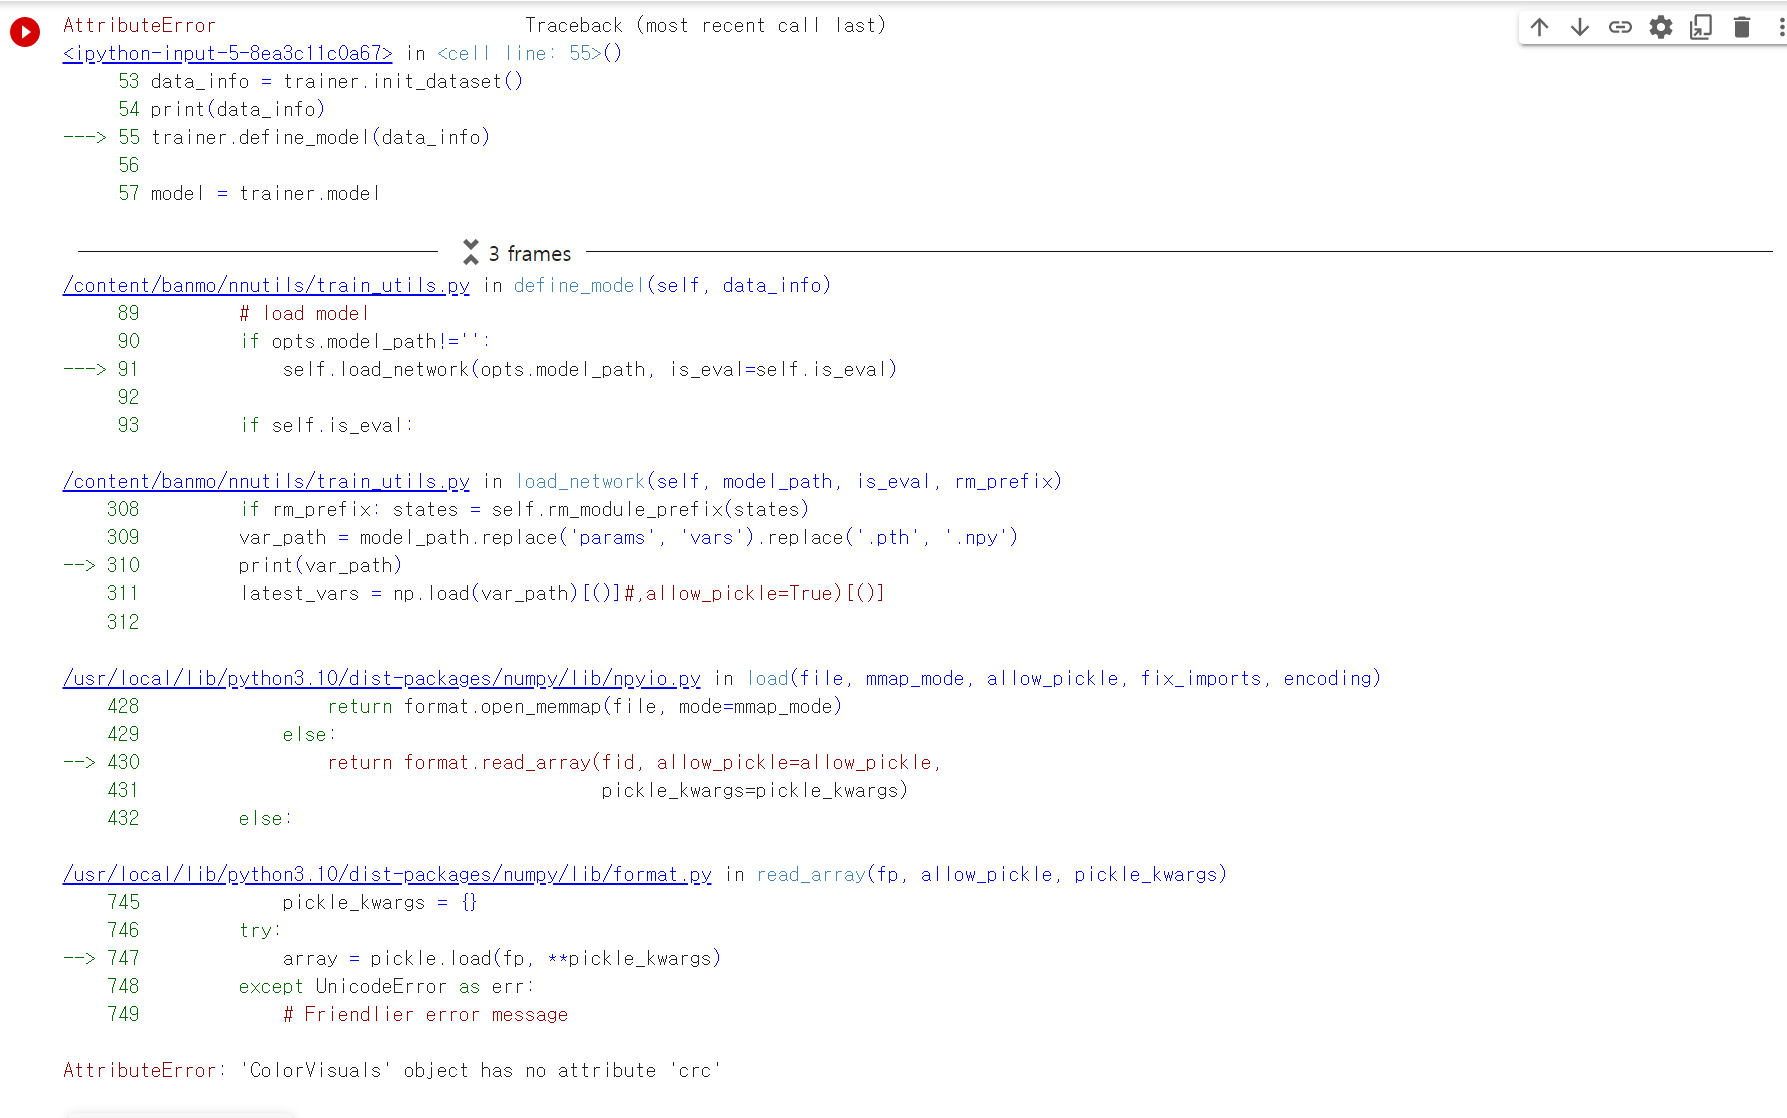Screen dimensions: 1787x1118
Task: Click the red circular run icon
Action: tap(24, 31)
